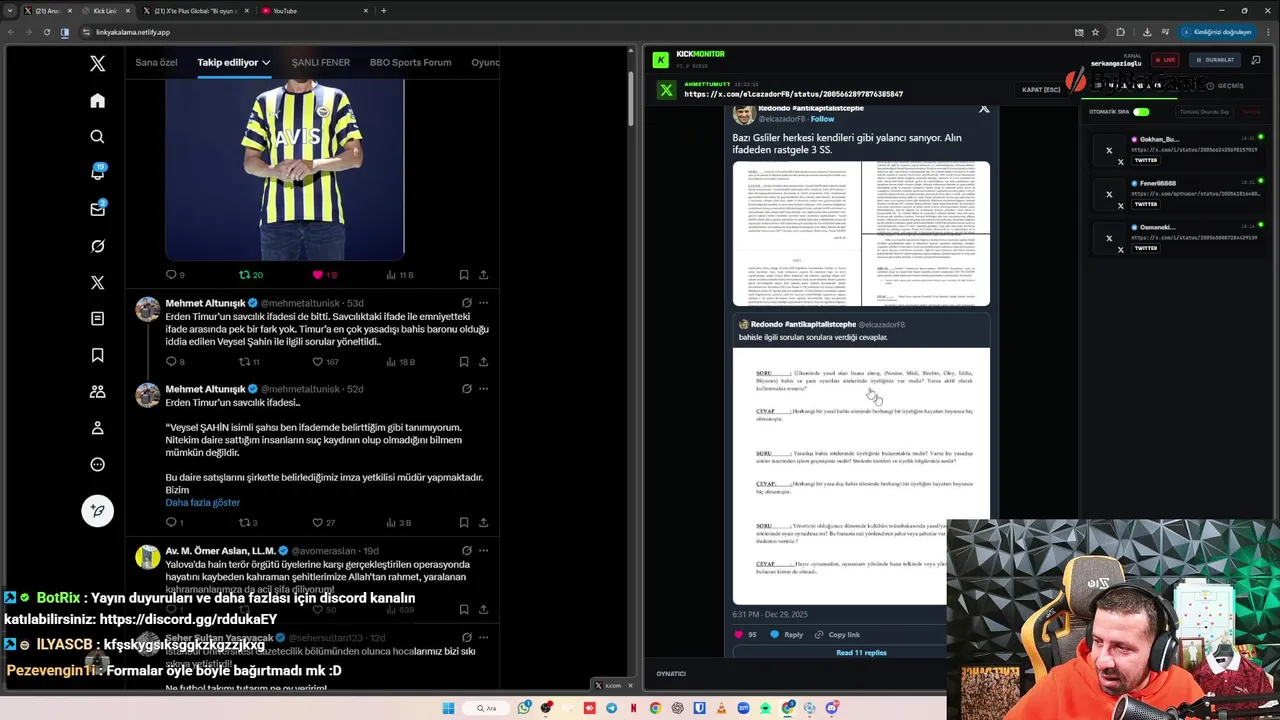The image size is (1280, 720).
Task: Open X notifications bell with badge
Action: pyautogui.click(x=97, y=172)
